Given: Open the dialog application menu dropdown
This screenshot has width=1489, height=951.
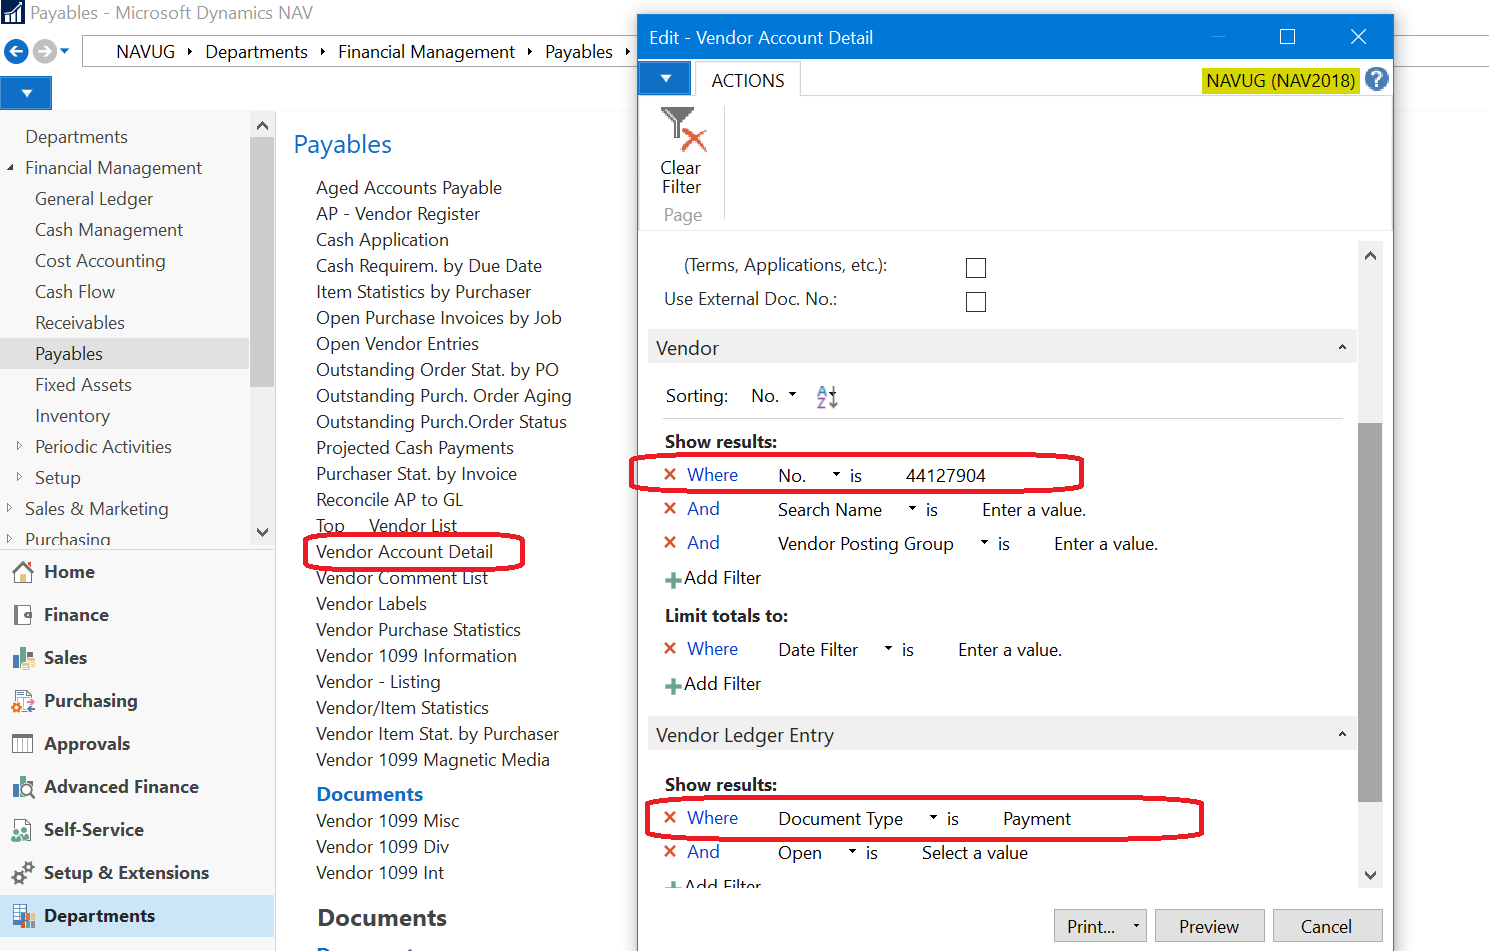Looking at the screenshot, I should pos(665,79).
